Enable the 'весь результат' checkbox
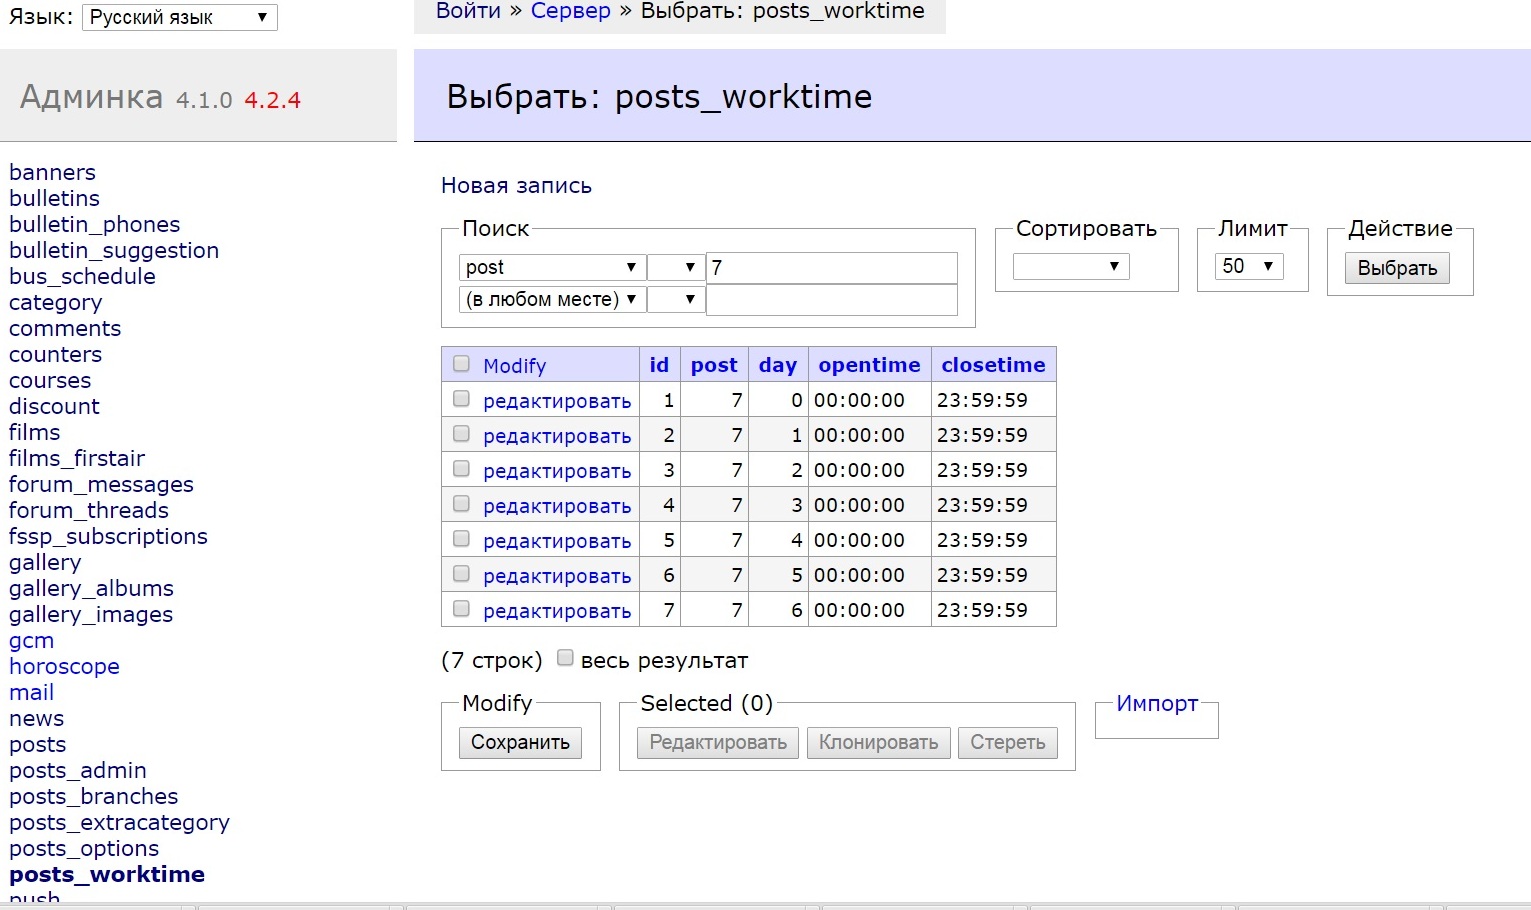The width and height of the screenshot is (1531, 910). (565, 658)
